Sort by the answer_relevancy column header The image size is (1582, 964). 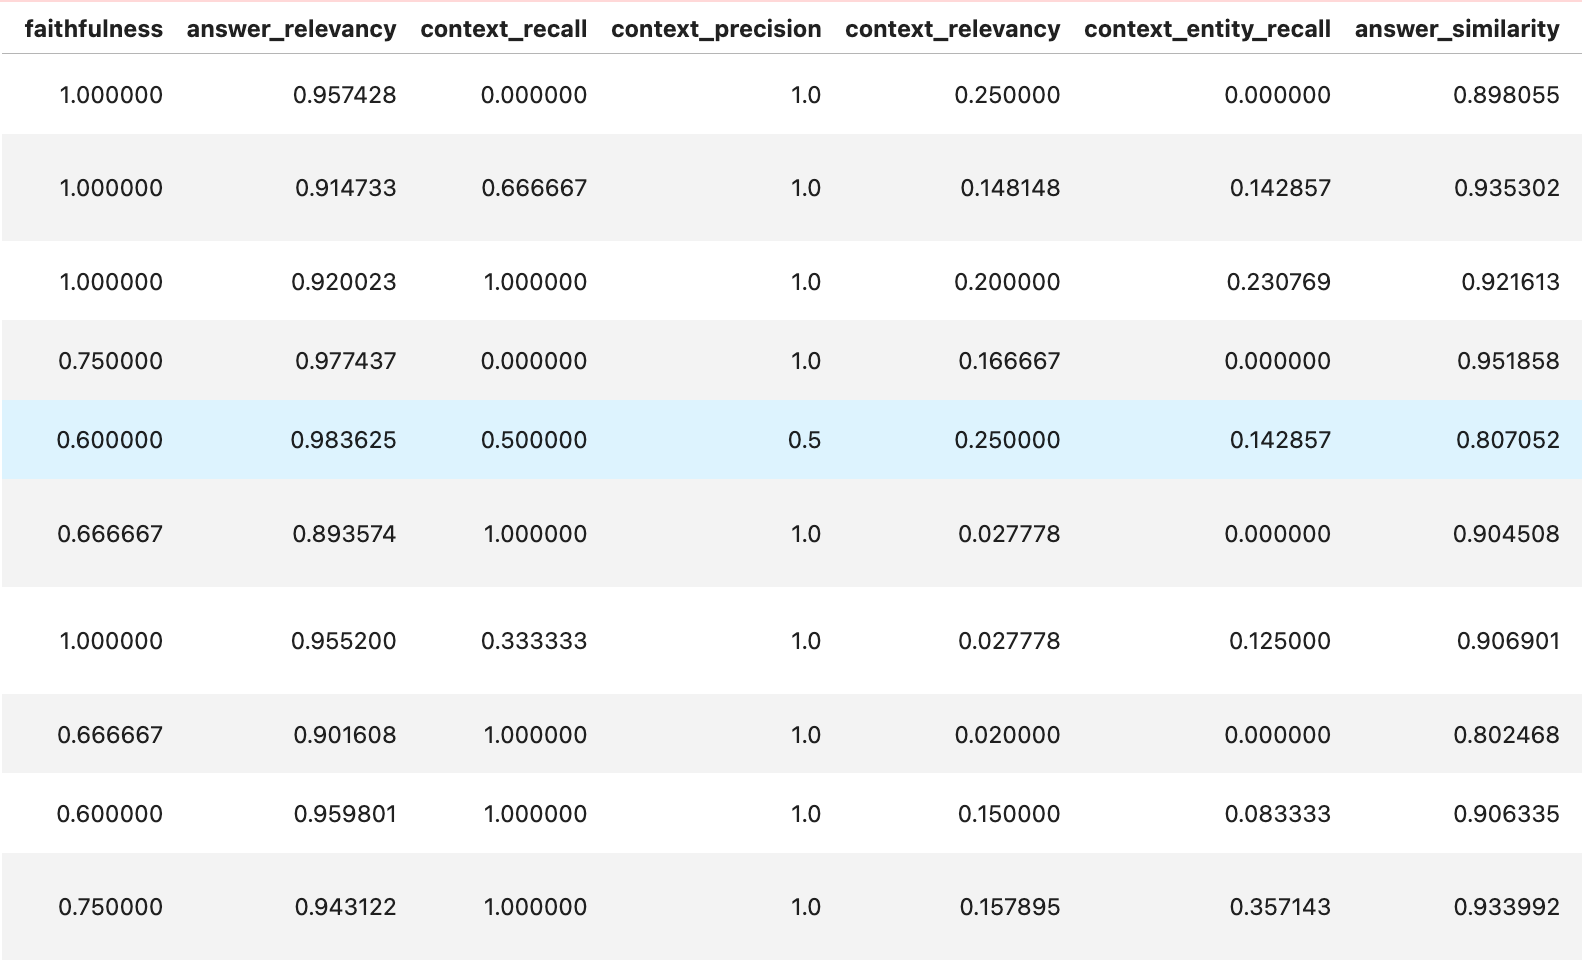pyautogui.click(x=291, y=29)
